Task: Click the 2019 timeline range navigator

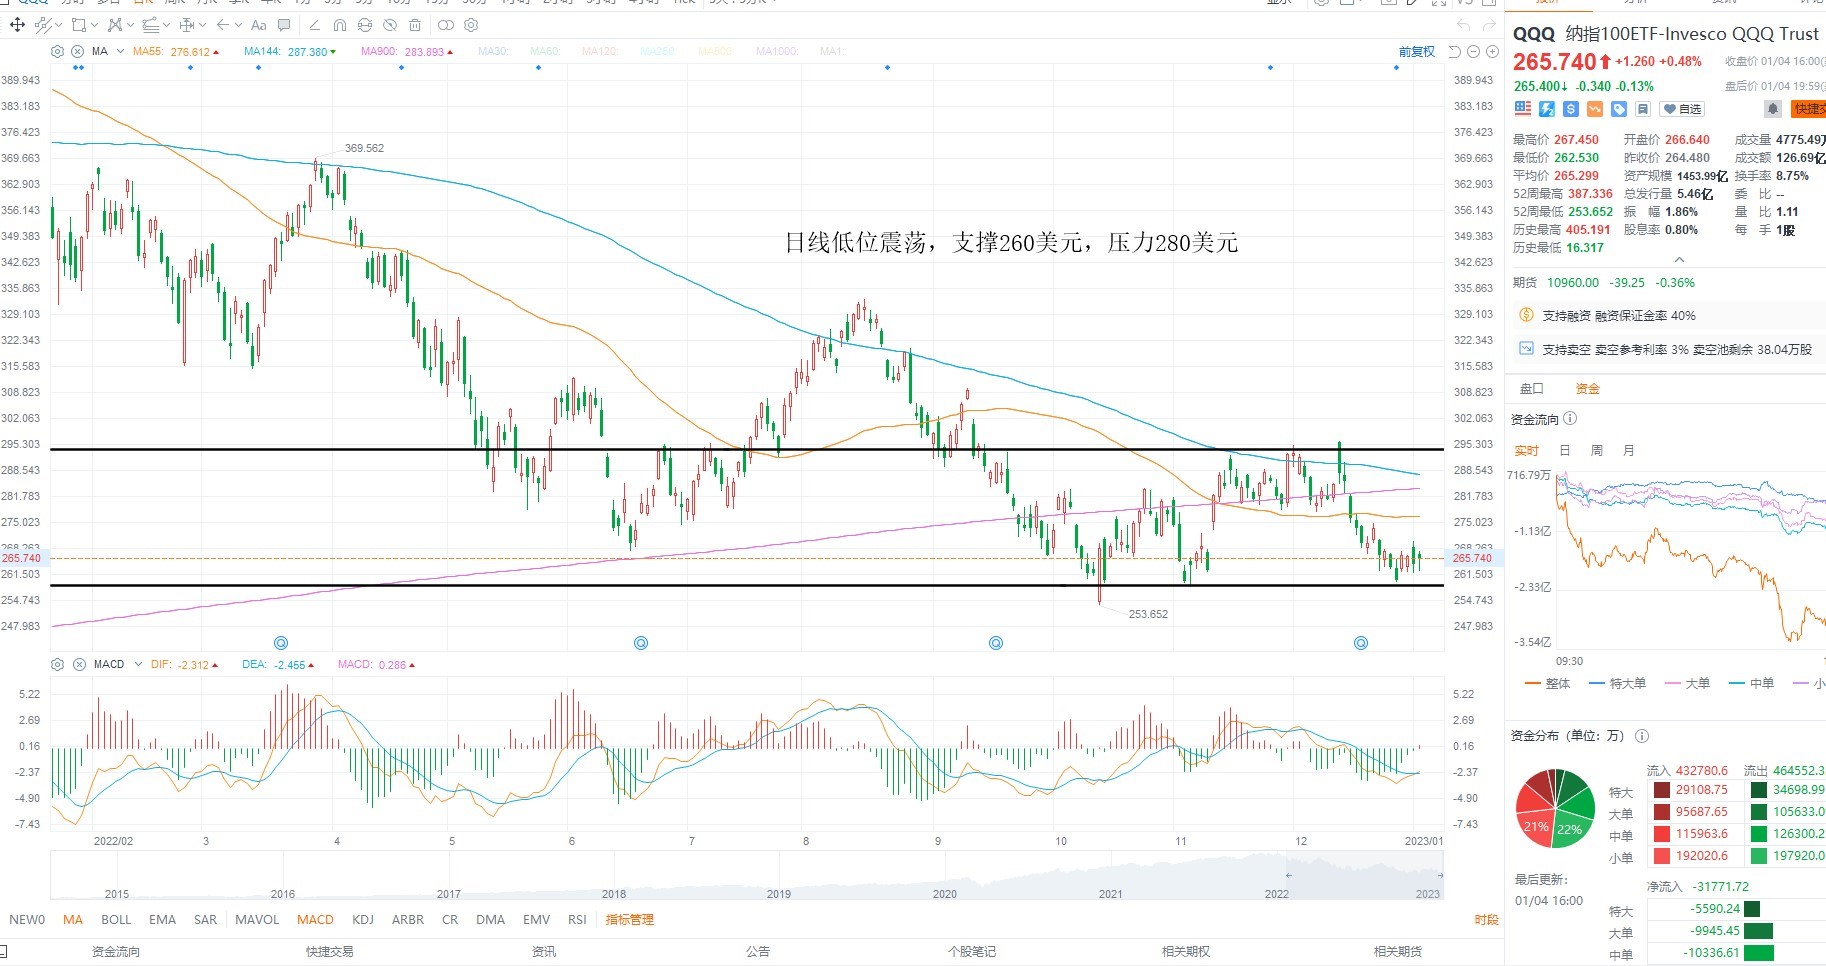Action: coord(778,894)
